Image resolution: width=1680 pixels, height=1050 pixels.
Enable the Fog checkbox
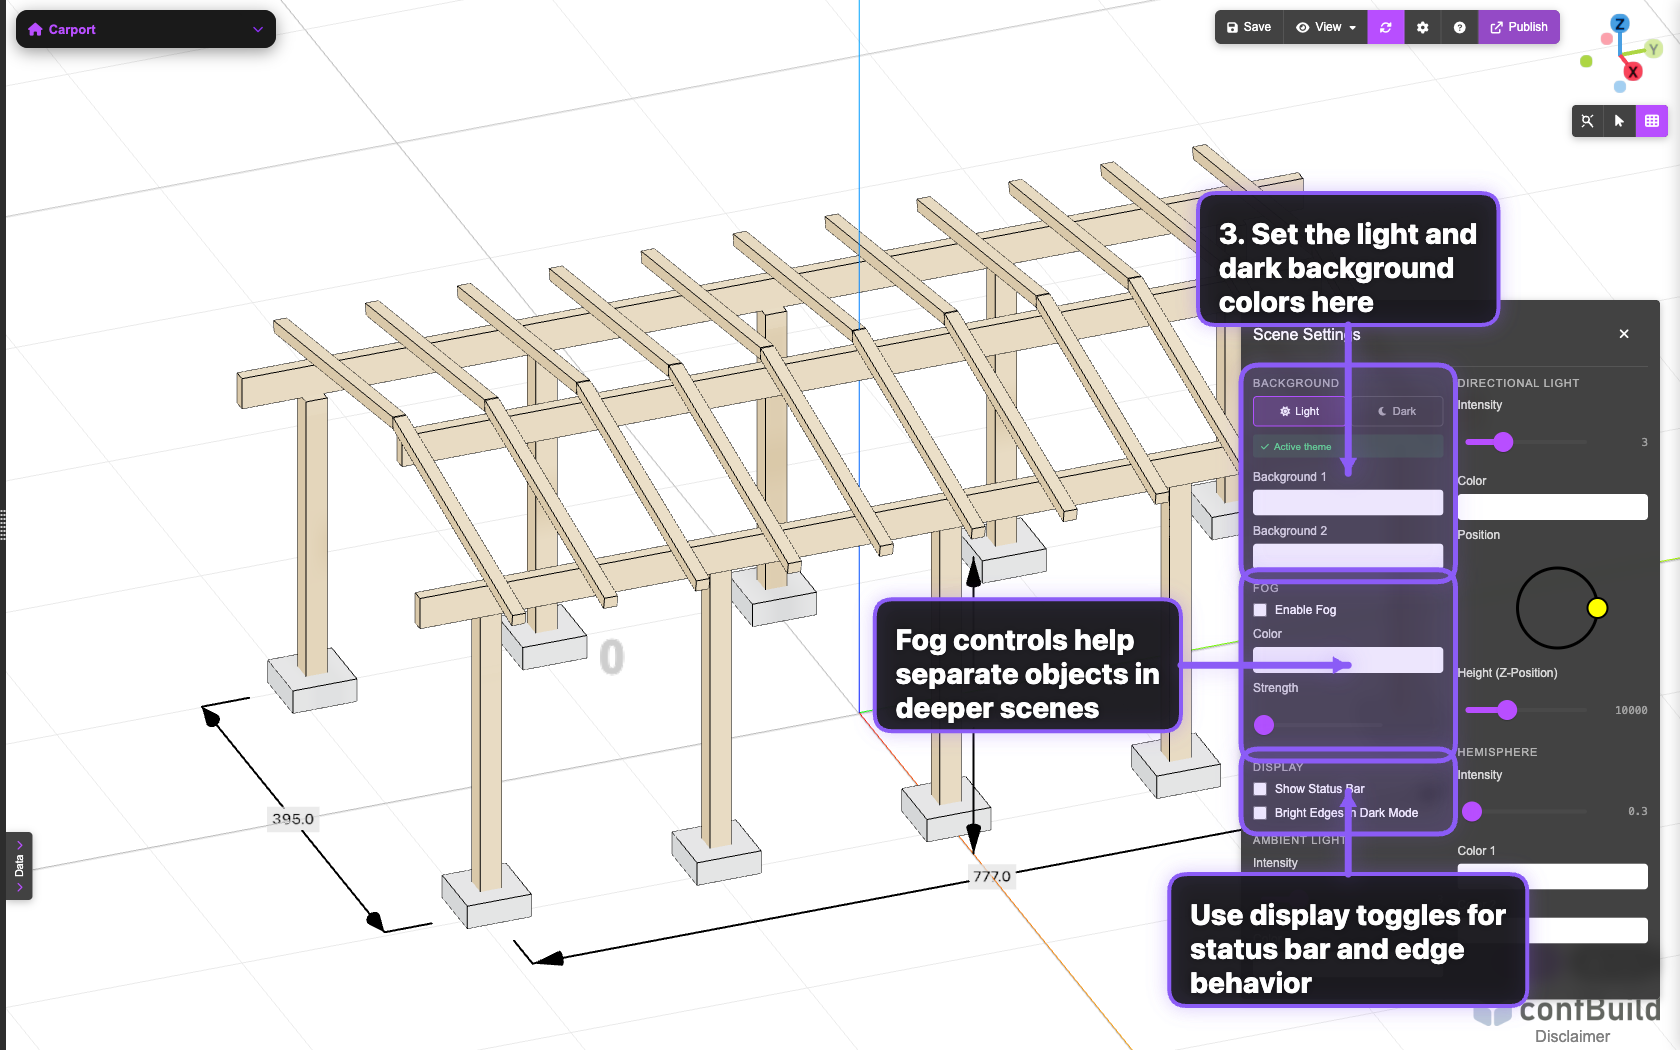point(1260,610)
